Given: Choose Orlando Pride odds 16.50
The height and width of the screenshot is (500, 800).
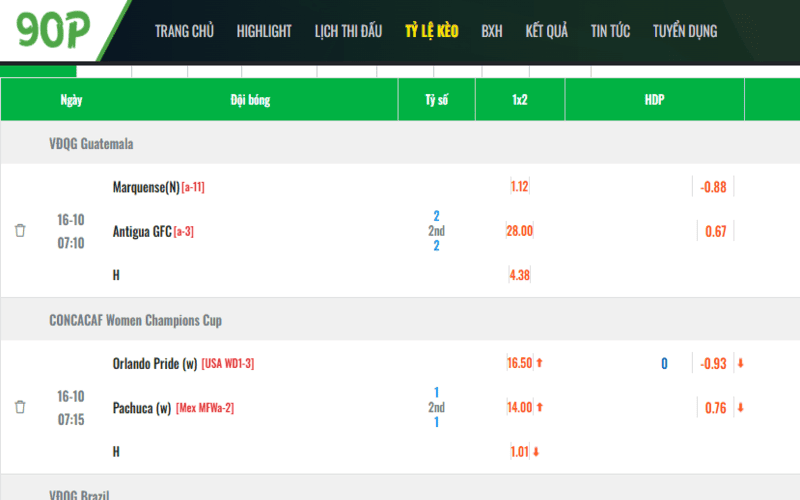Looking at the screenshot, I should click(x=520, y=363).
